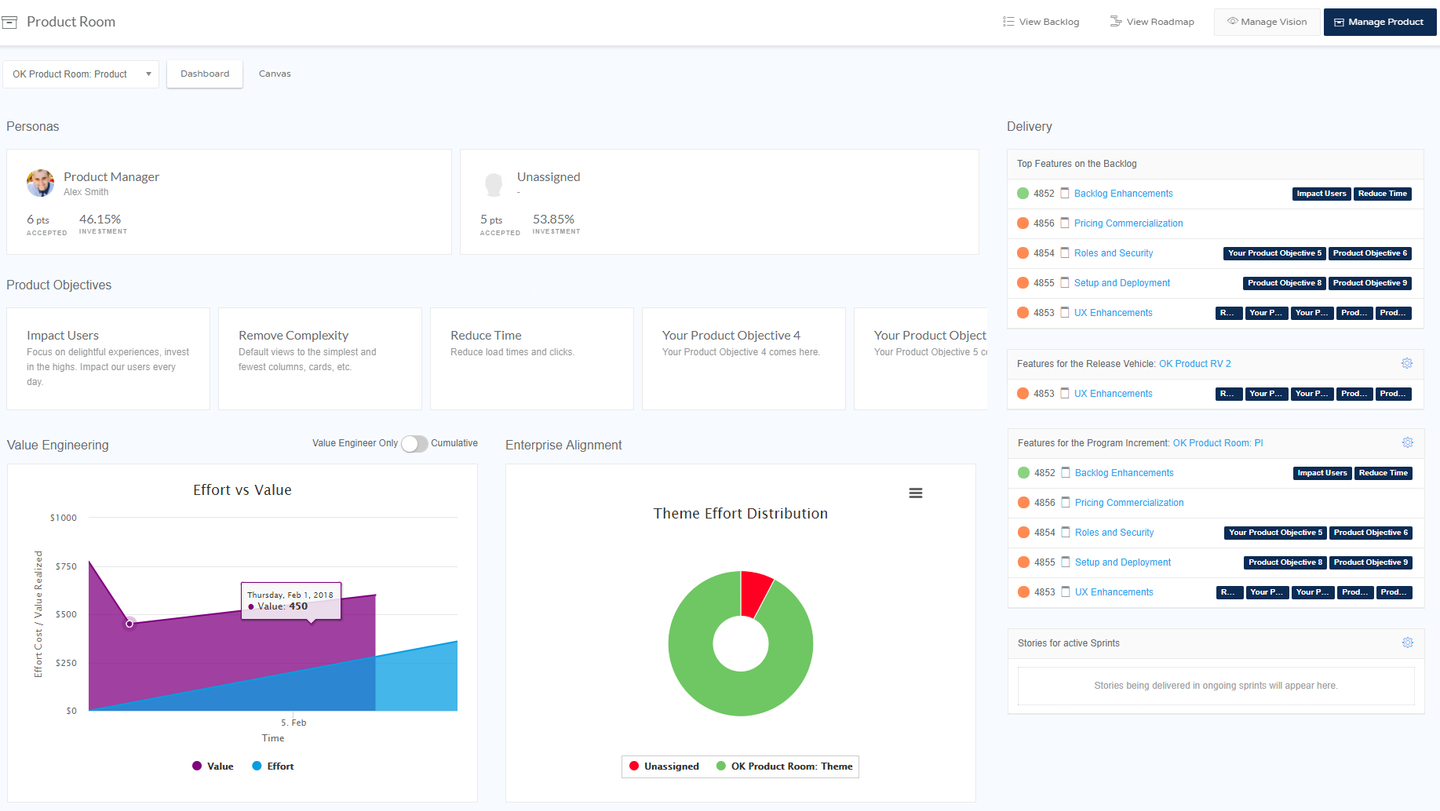Open the View Roadmap link
This screenshot has height=811, width=1440.
tap(1152, 22)
